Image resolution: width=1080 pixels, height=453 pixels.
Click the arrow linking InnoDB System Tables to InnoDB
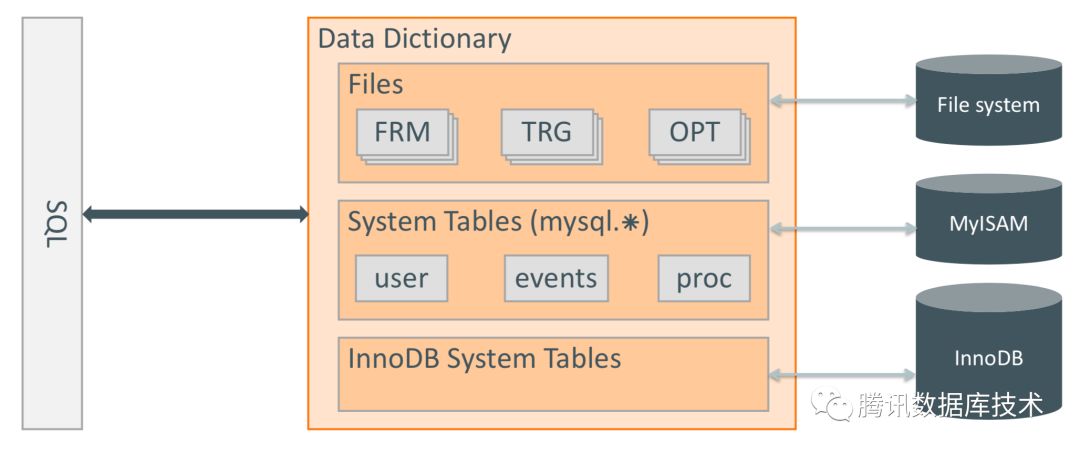842,375
